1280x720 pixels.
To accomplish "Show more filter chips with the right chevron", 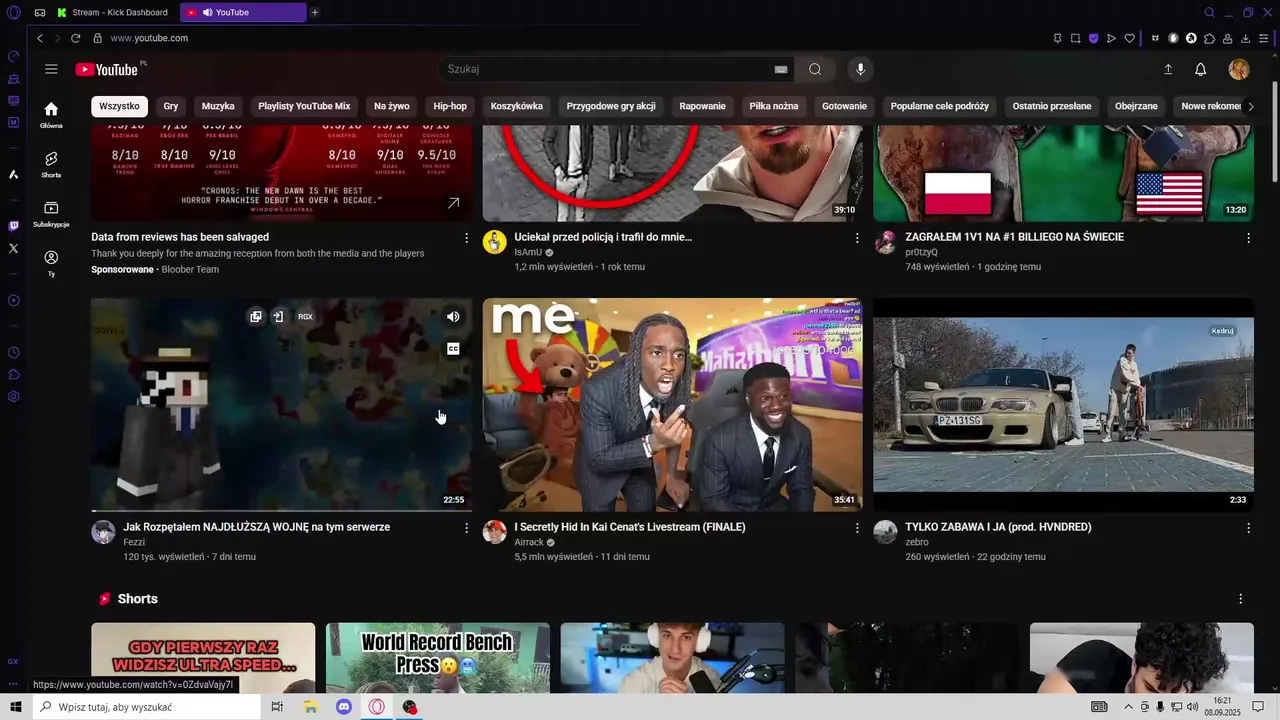I will pos(1250,106).
